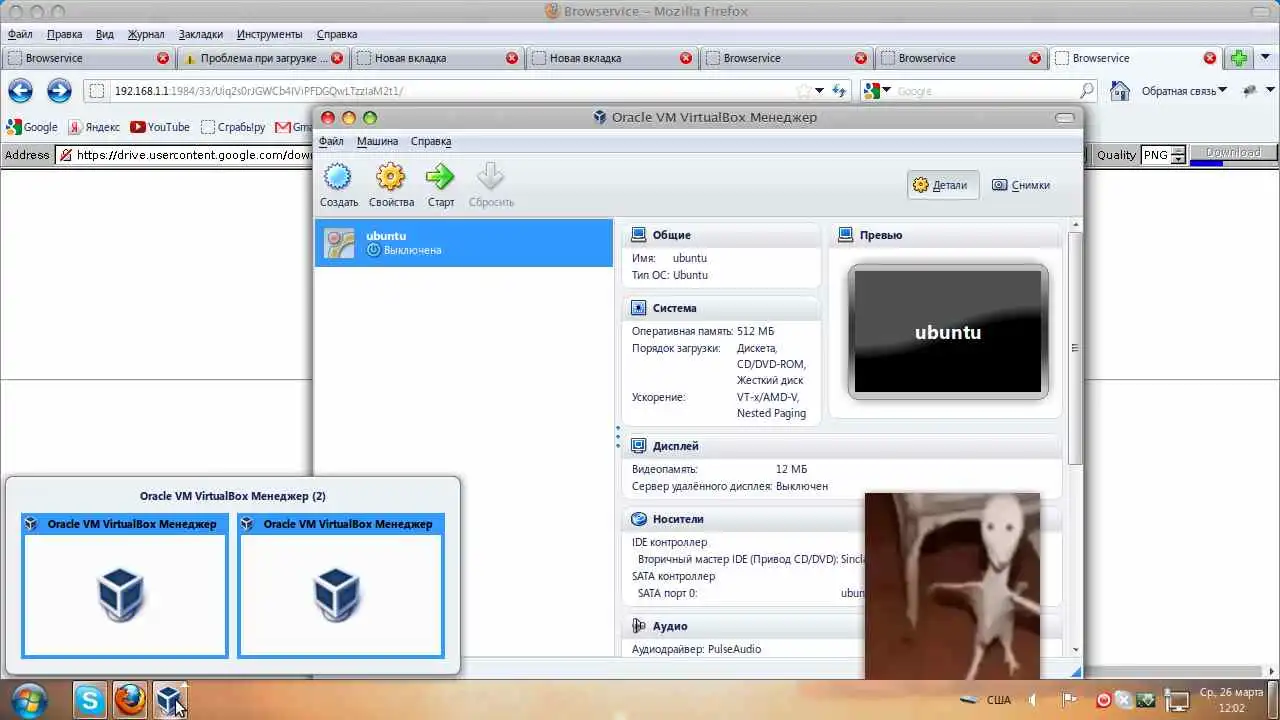Click the Создать new VM toolbar icon
The height and width of the screenshot is (720, 1280).
tap(338, 178)
